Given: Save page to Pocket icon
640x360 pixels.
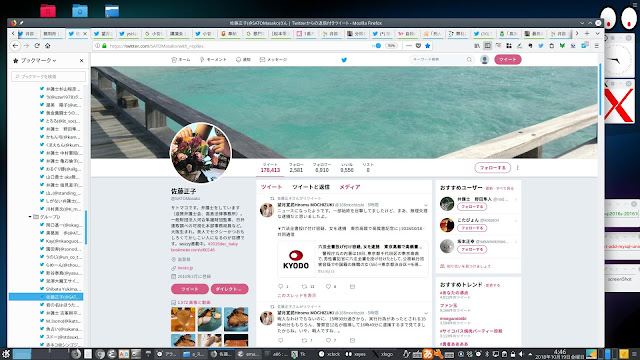Looking at the screenshot, I should [x=418, y=46].
